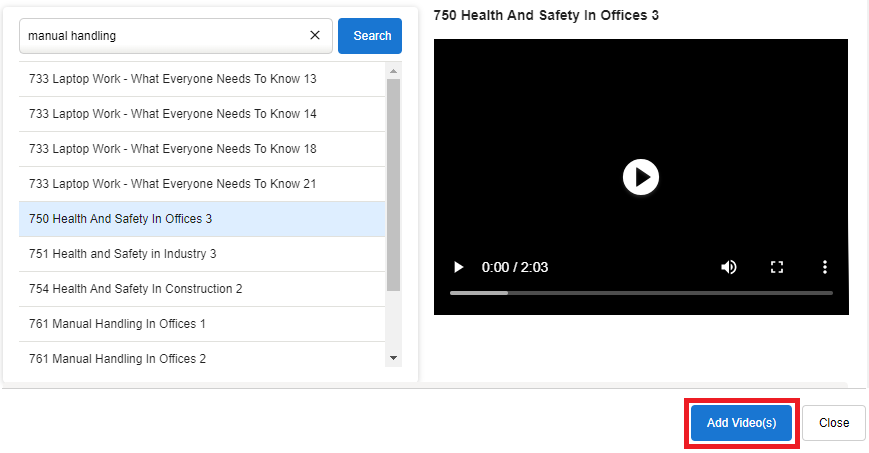
Task: Click the video progress bar
Action: (640, 293)
